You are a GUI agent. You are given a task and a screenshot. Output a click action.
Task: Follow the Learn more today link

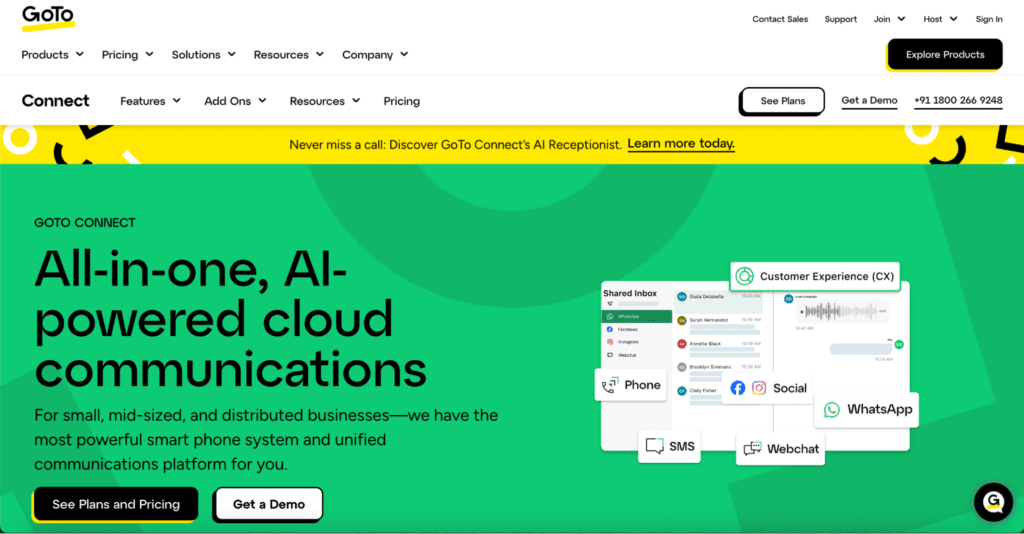point(681,144)
